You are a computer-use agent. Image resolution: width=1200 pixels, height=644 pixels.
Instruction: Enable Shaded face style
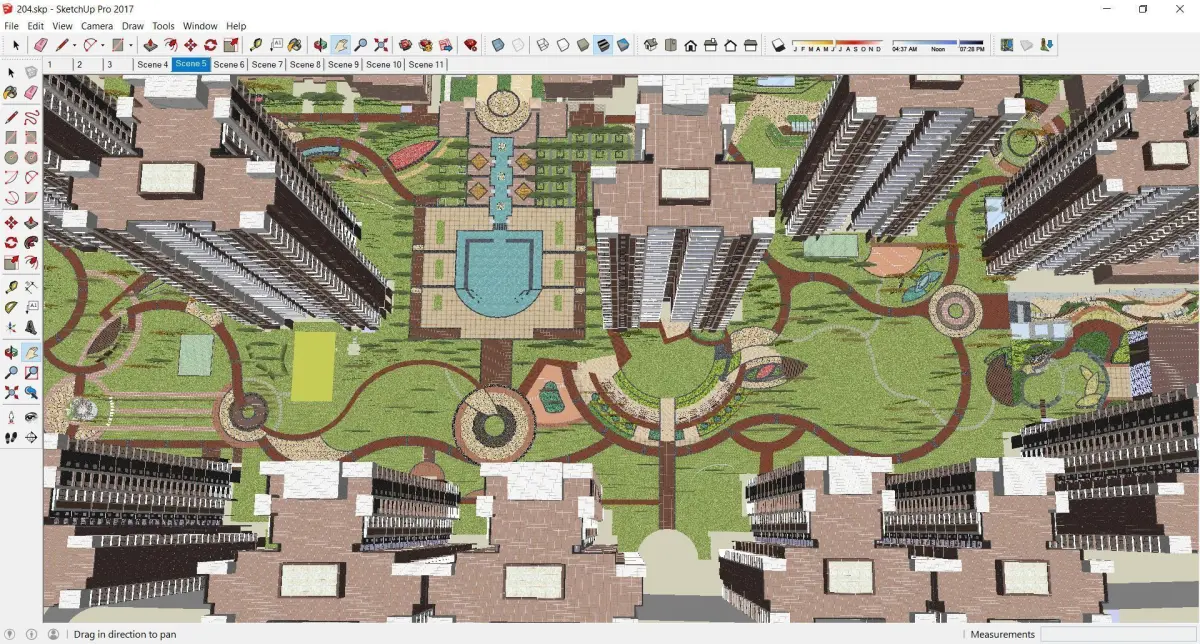583,45
